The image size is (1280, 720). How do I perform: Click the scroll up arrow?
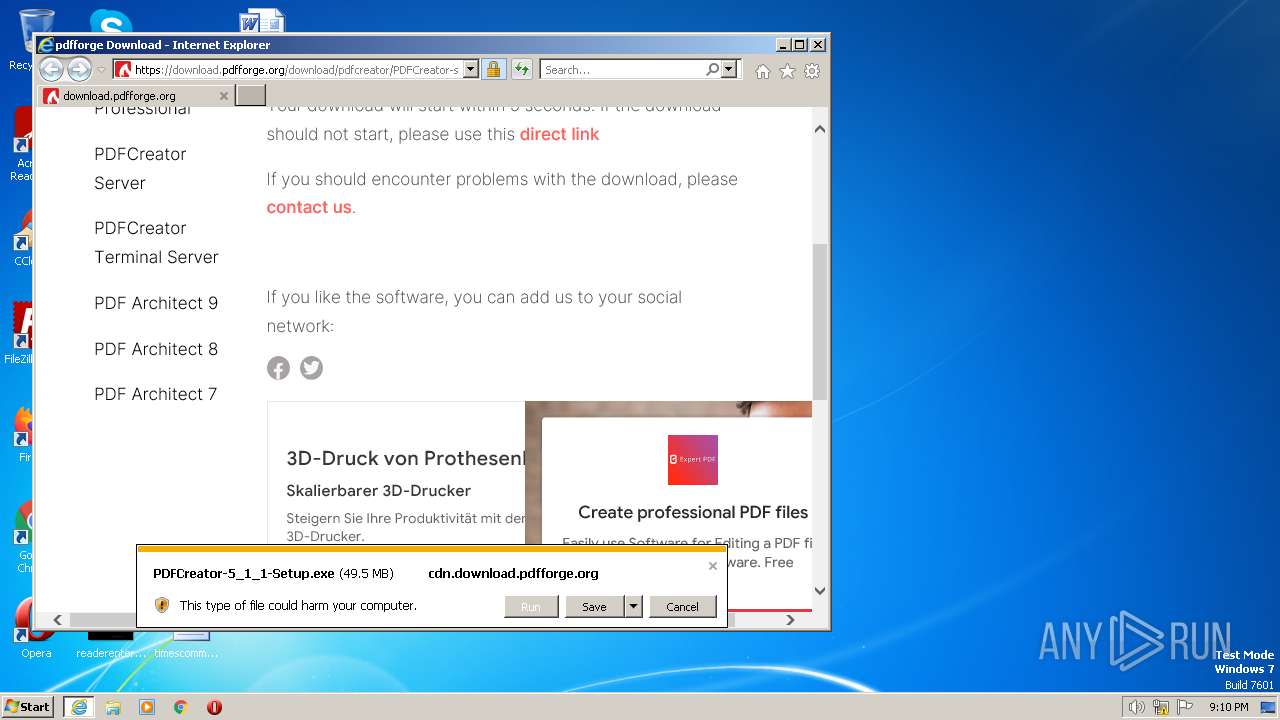(x=820, y=129)
